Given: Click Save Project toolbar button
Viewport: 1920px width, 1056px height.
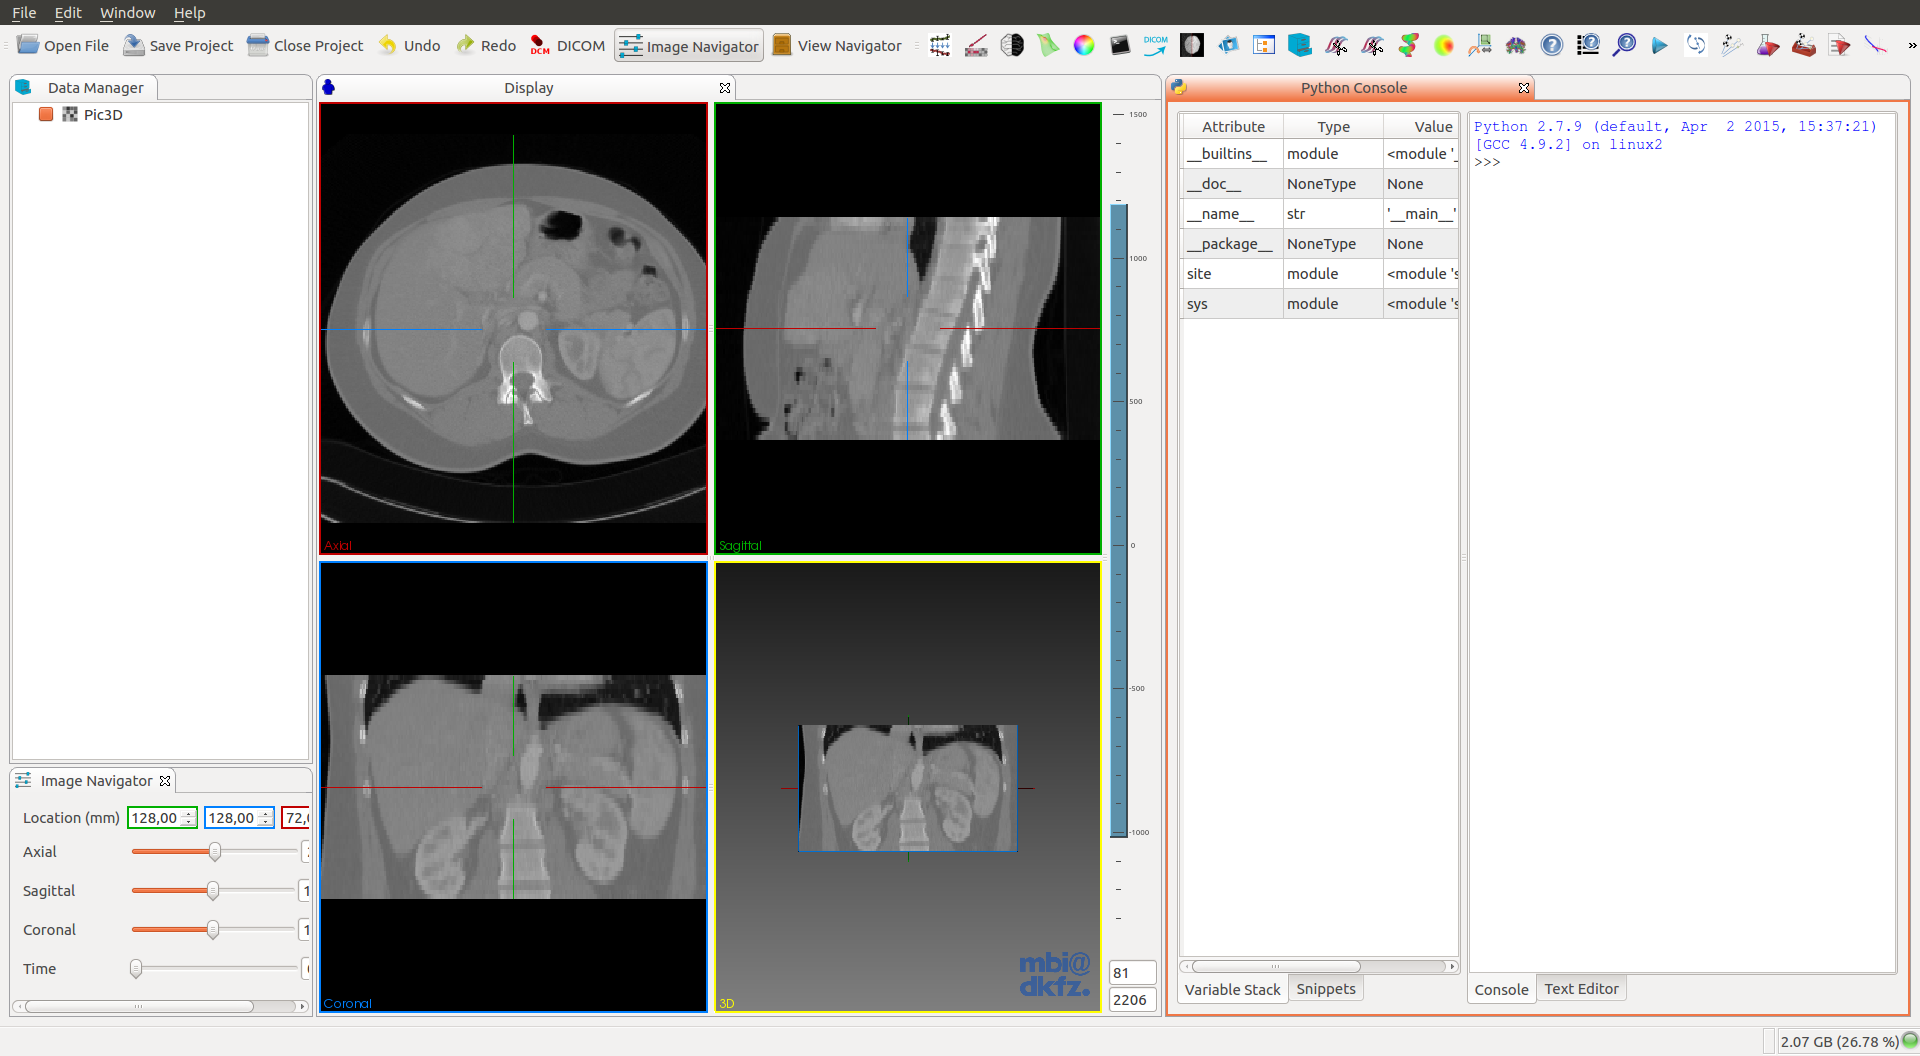Looking at the screenshot, I should click(178, 45).
